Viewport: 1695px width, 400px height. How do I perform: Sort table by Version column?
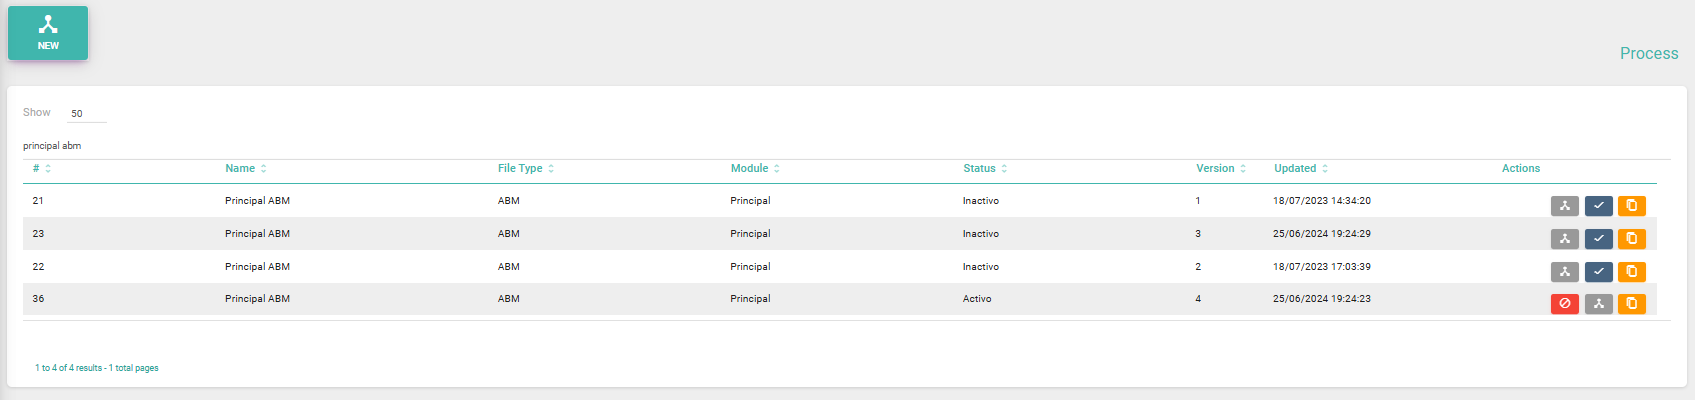1221,169
